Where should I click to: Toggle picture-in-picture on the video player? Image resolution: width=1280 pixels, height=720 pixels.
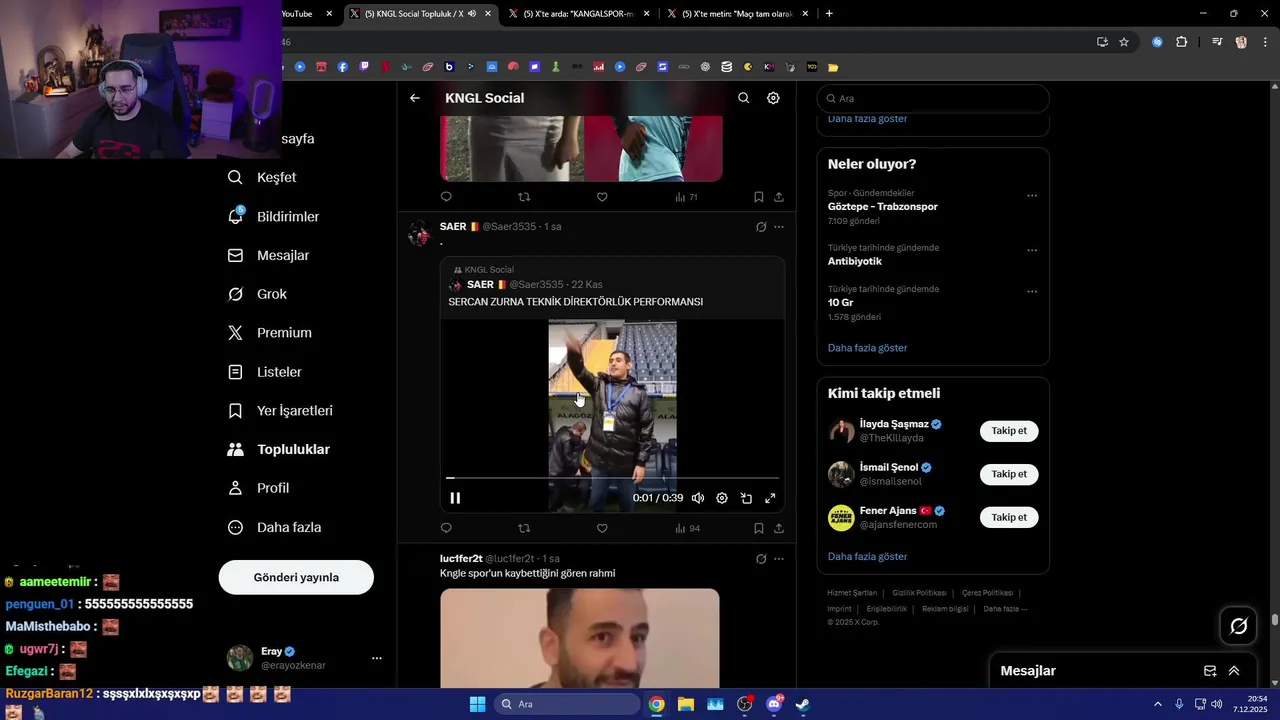coord(746,498)
